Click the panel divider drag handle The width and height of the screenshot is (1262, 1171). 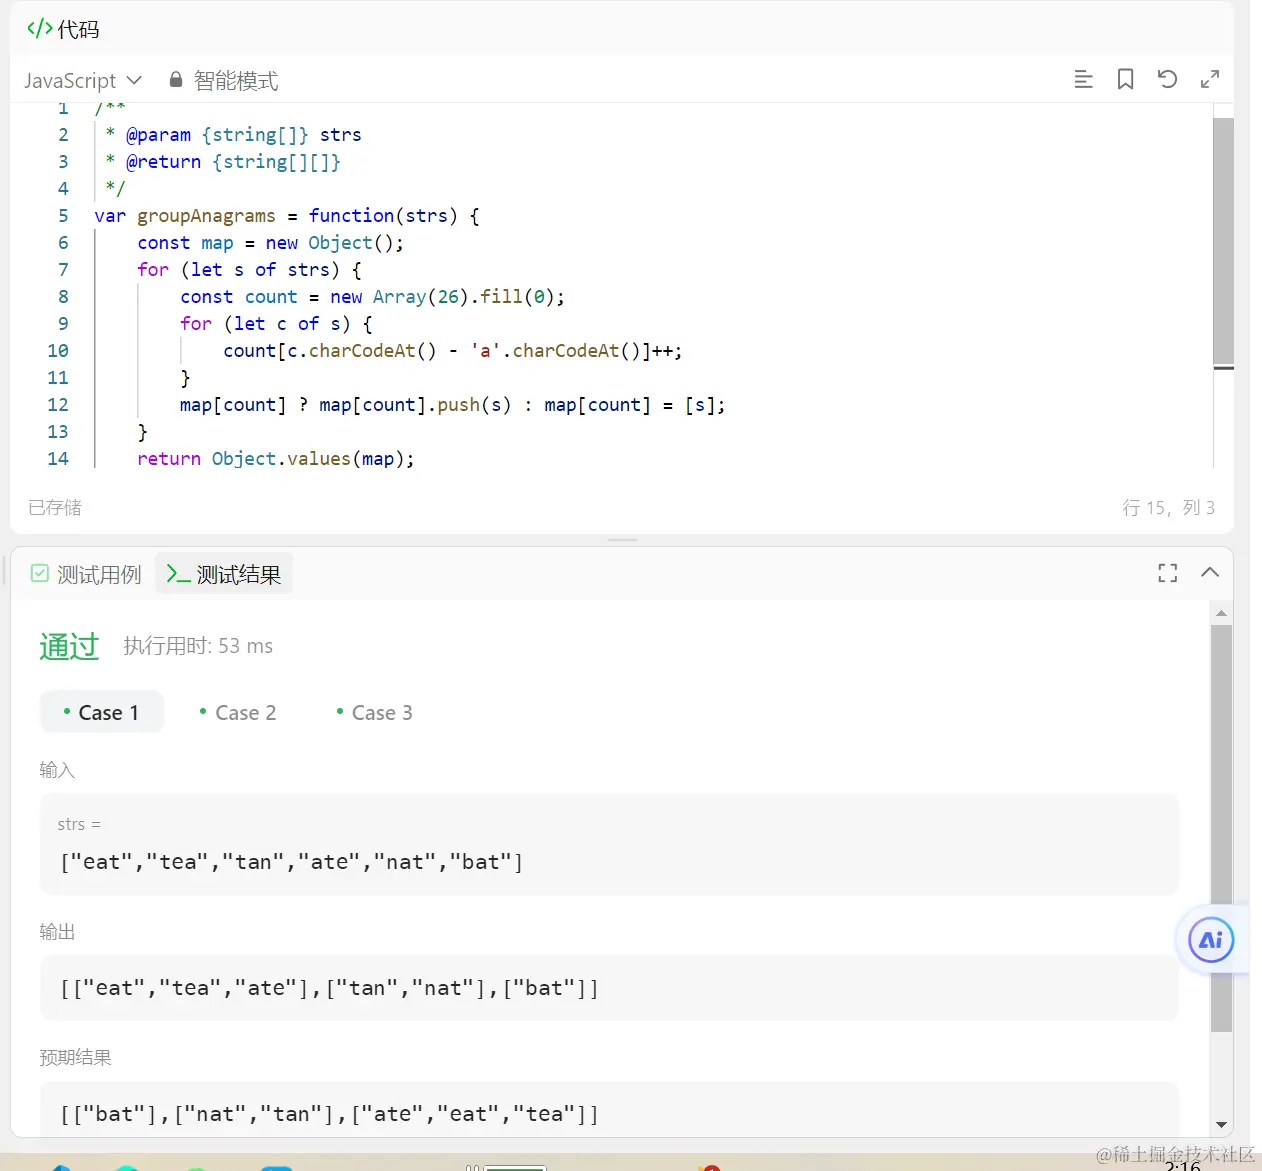622,540
